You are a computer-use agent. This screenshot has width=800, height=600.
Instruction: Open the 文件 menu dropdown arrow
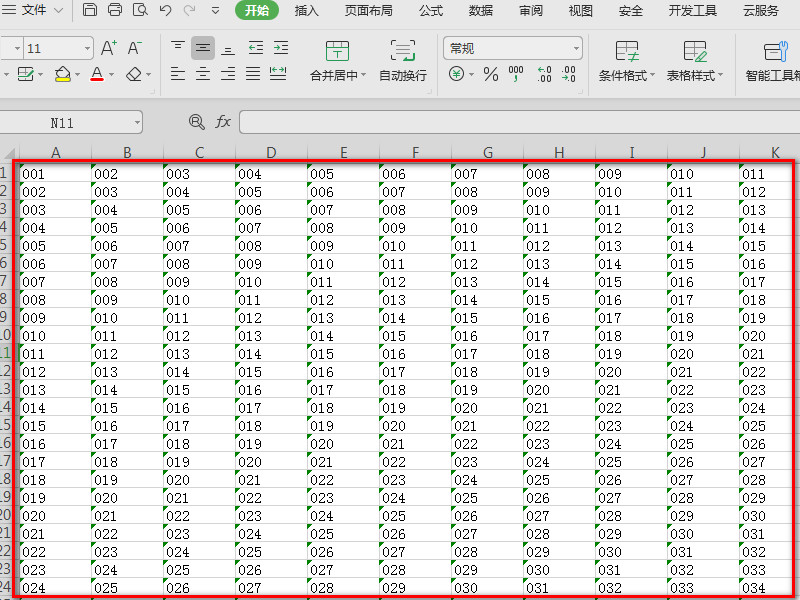click(x=59, y=10)
